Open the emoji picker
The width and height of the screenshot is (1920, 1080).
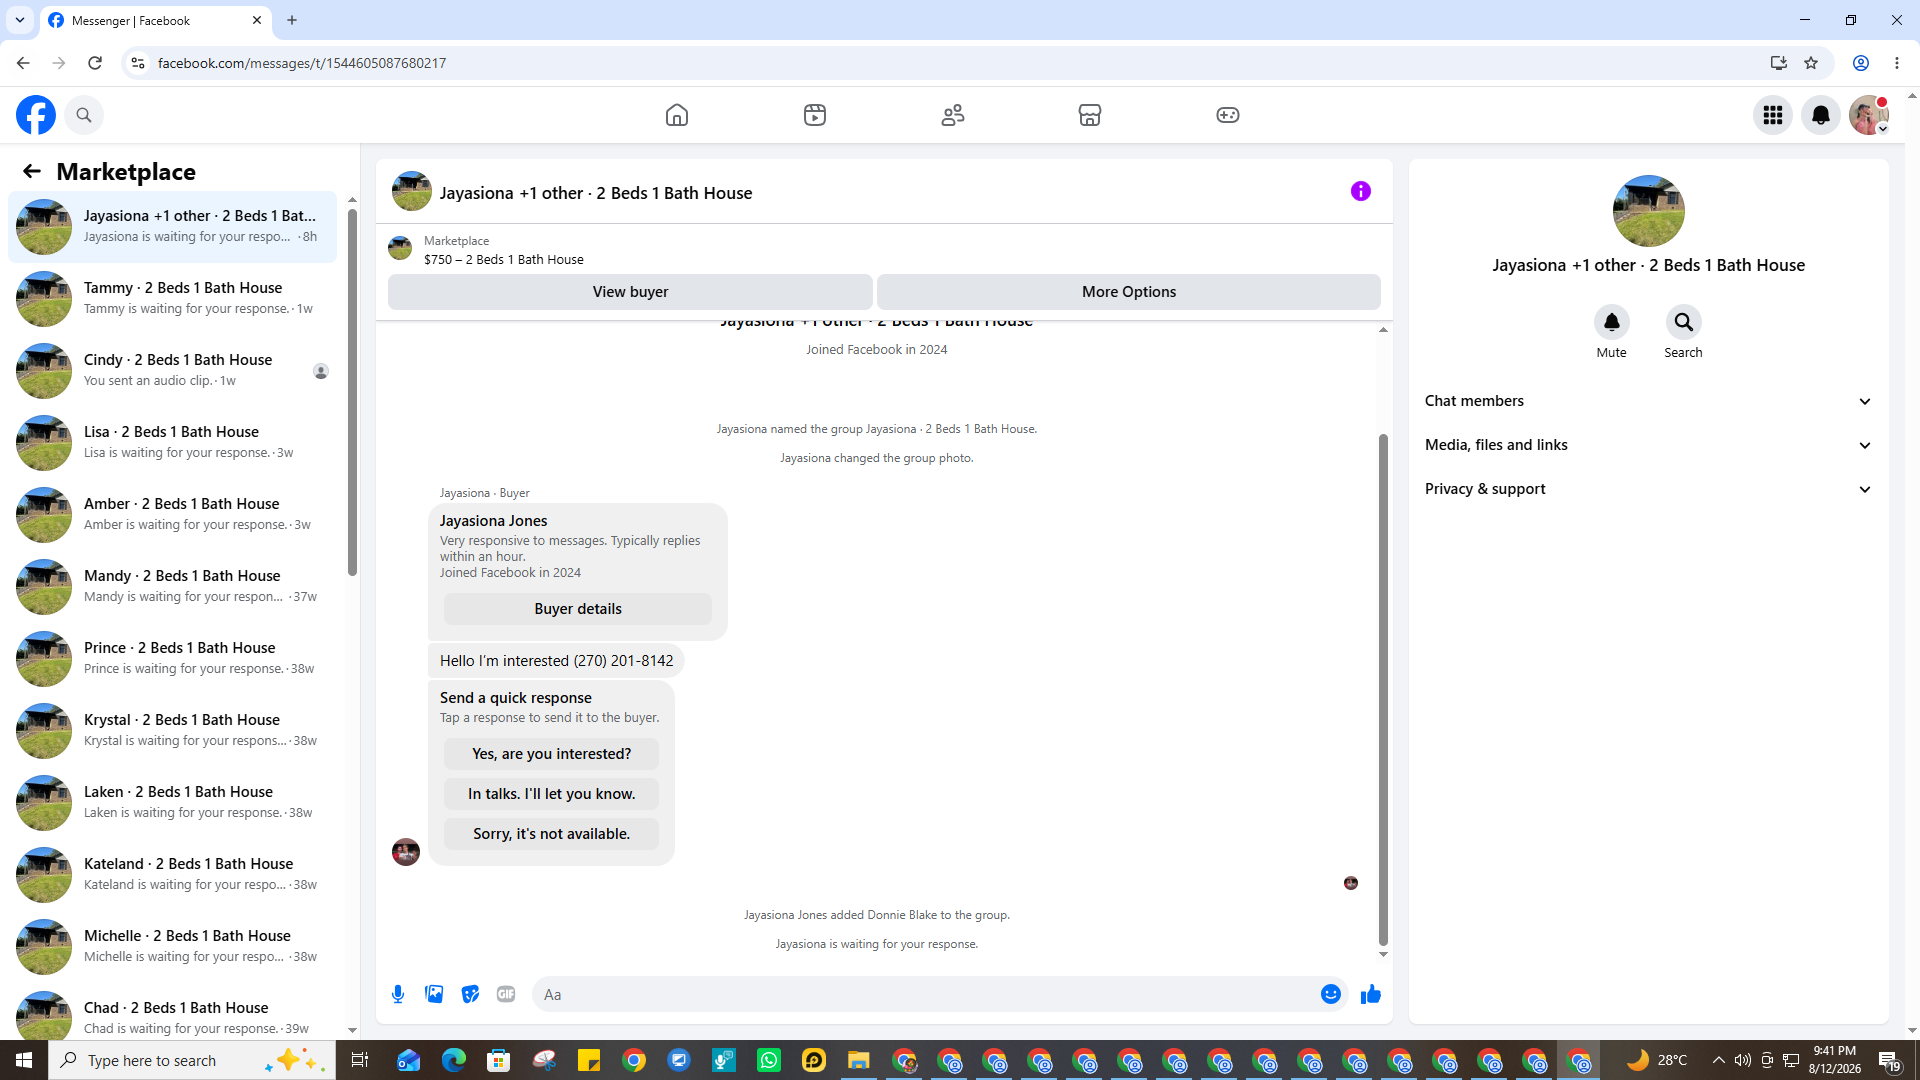coord(1331,994)
